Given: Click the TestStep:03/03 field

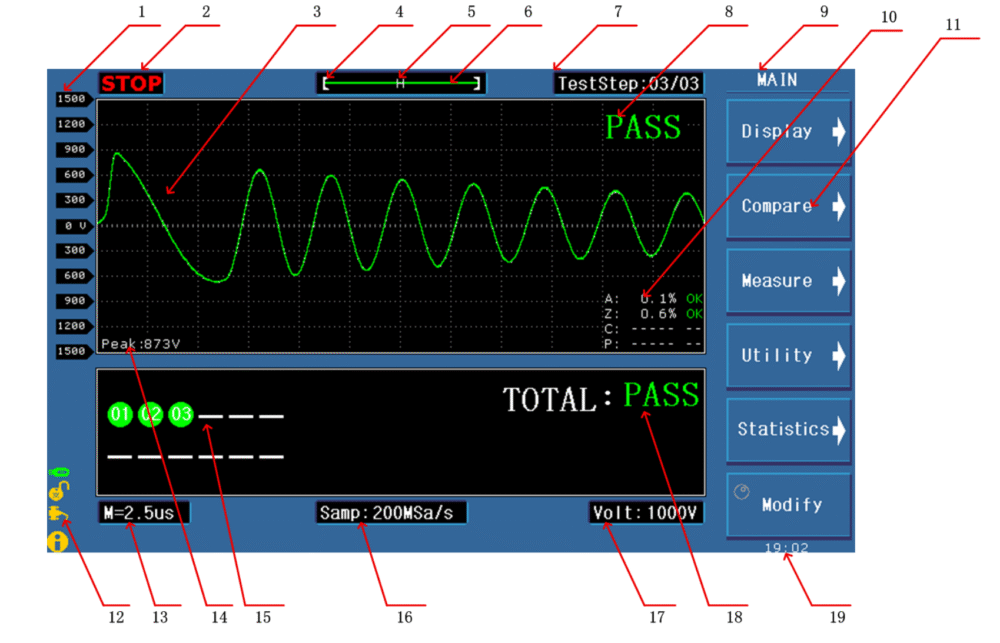Looking at the screenshot, I should coord(628,84).
